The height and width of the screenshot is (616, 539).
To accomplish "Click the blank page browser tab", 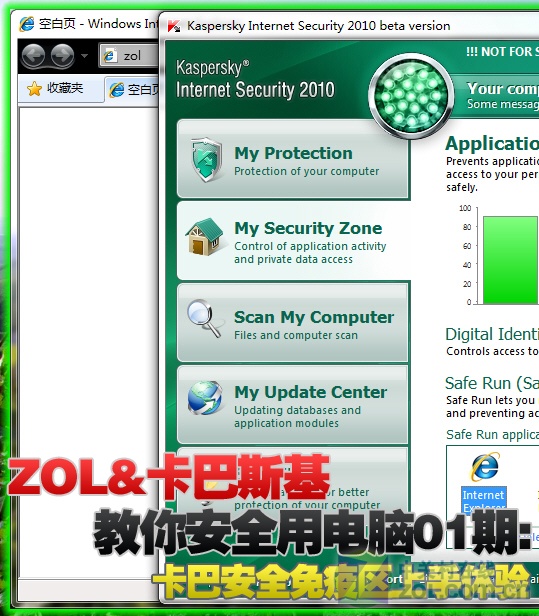I will (x=132, y=90).
